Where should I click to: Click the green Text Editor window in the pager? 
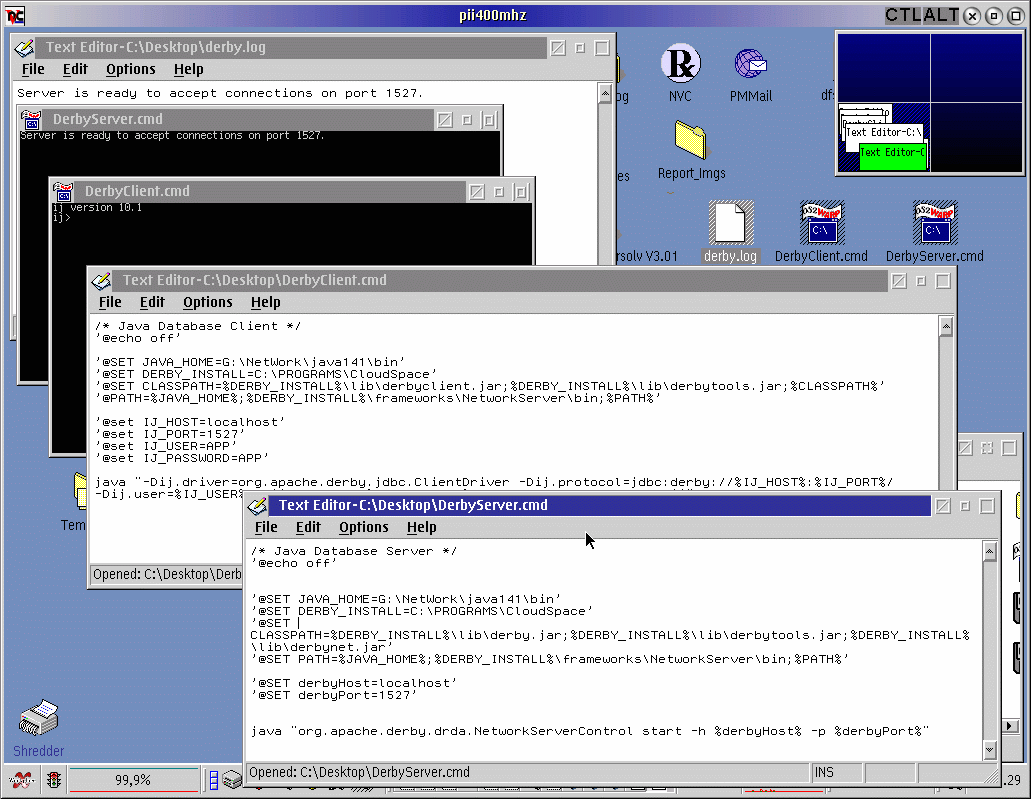[892, 155]
